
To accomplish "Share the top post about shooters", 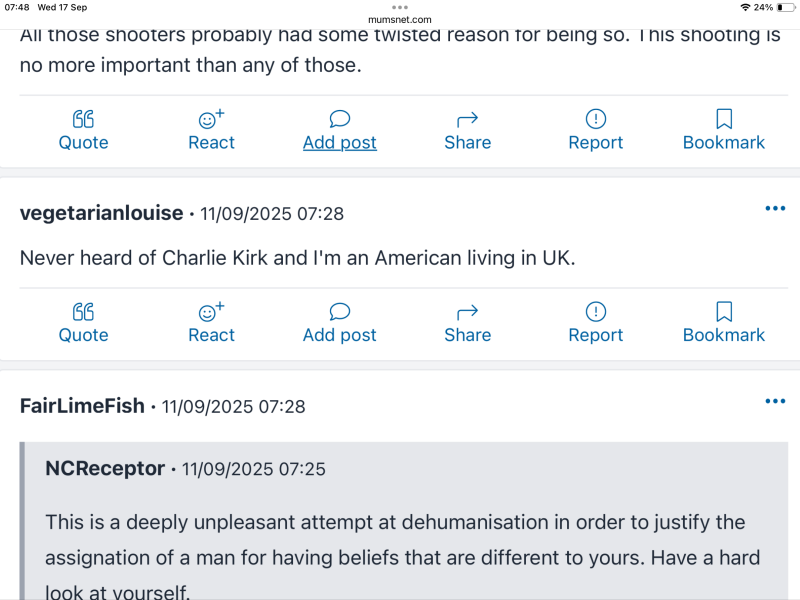I will (x=467, y=131).
